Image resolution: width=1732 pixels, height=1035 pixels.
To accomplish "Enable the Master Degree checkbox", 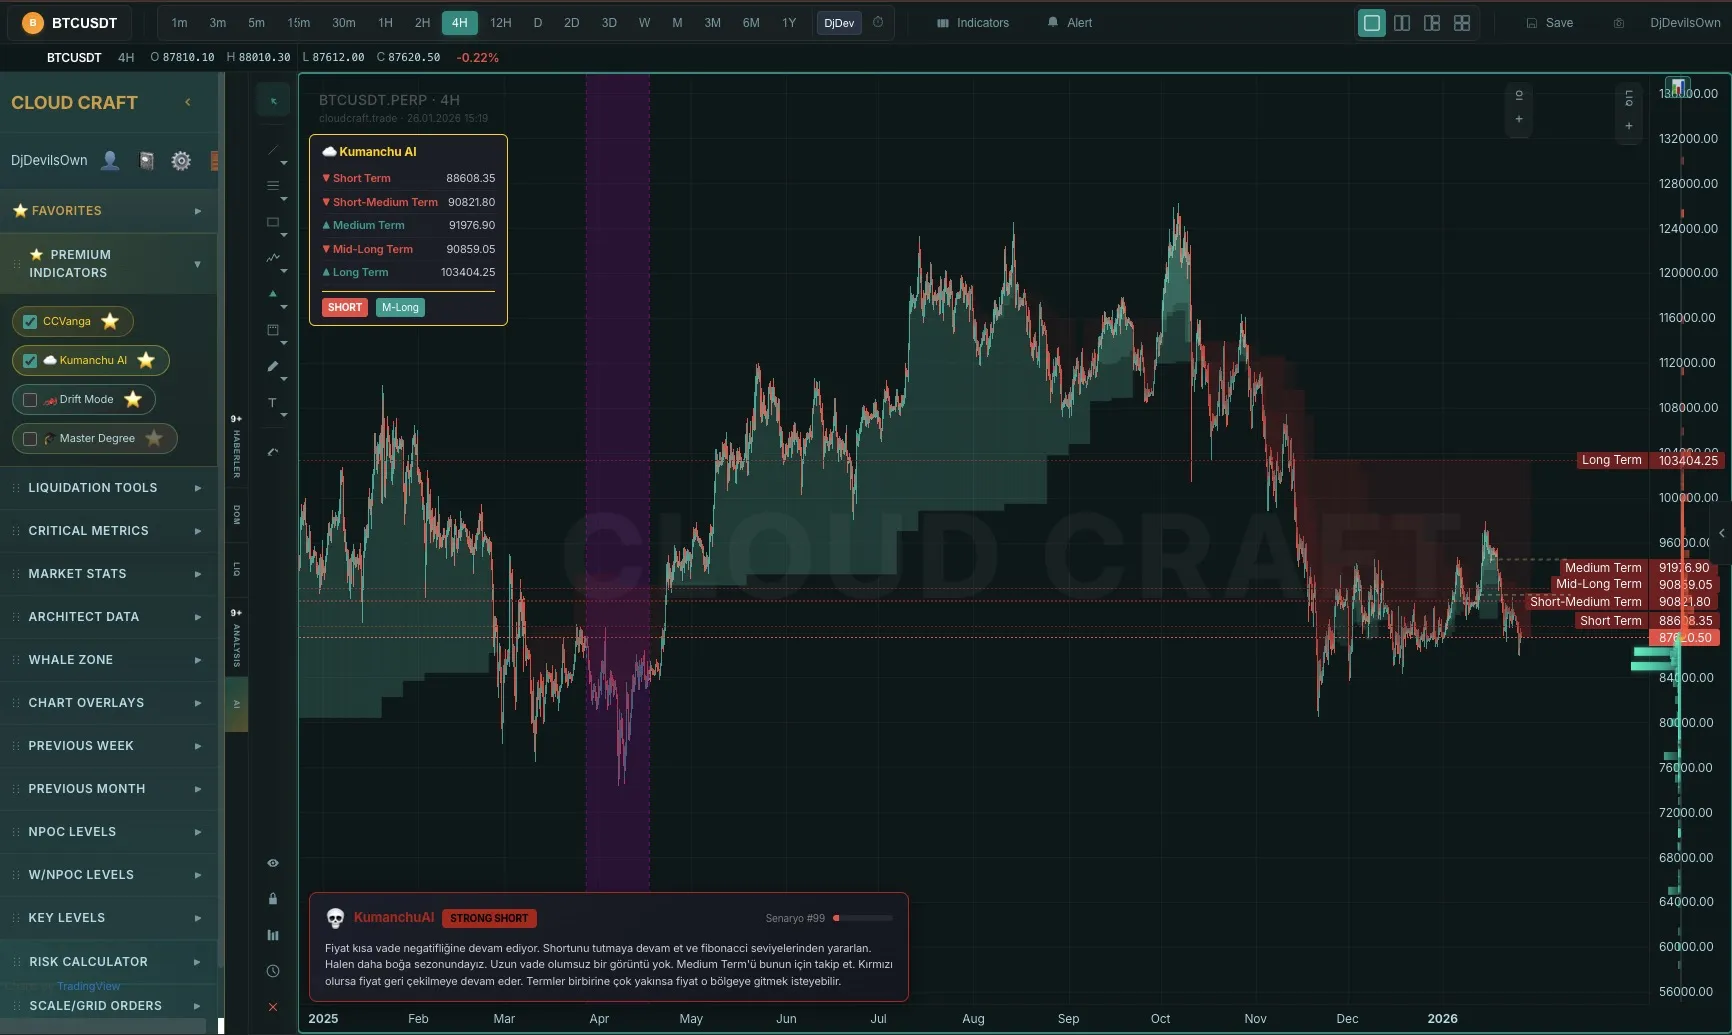I will pos(30,439).
